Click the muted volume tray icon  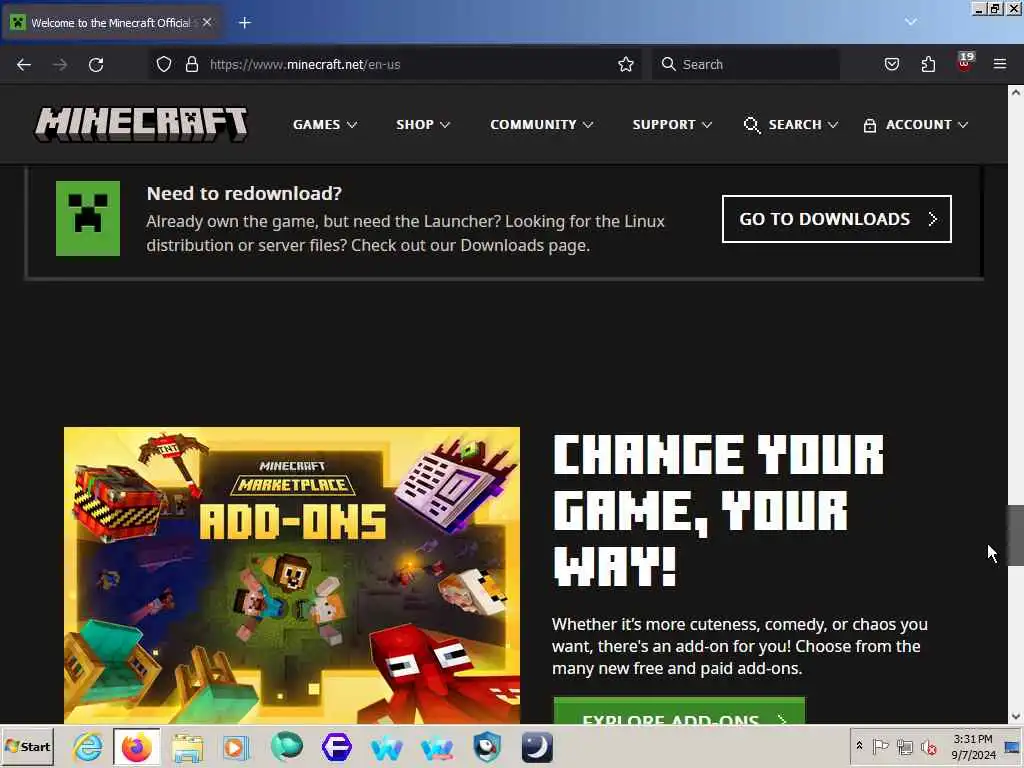(x=928, y=746)
